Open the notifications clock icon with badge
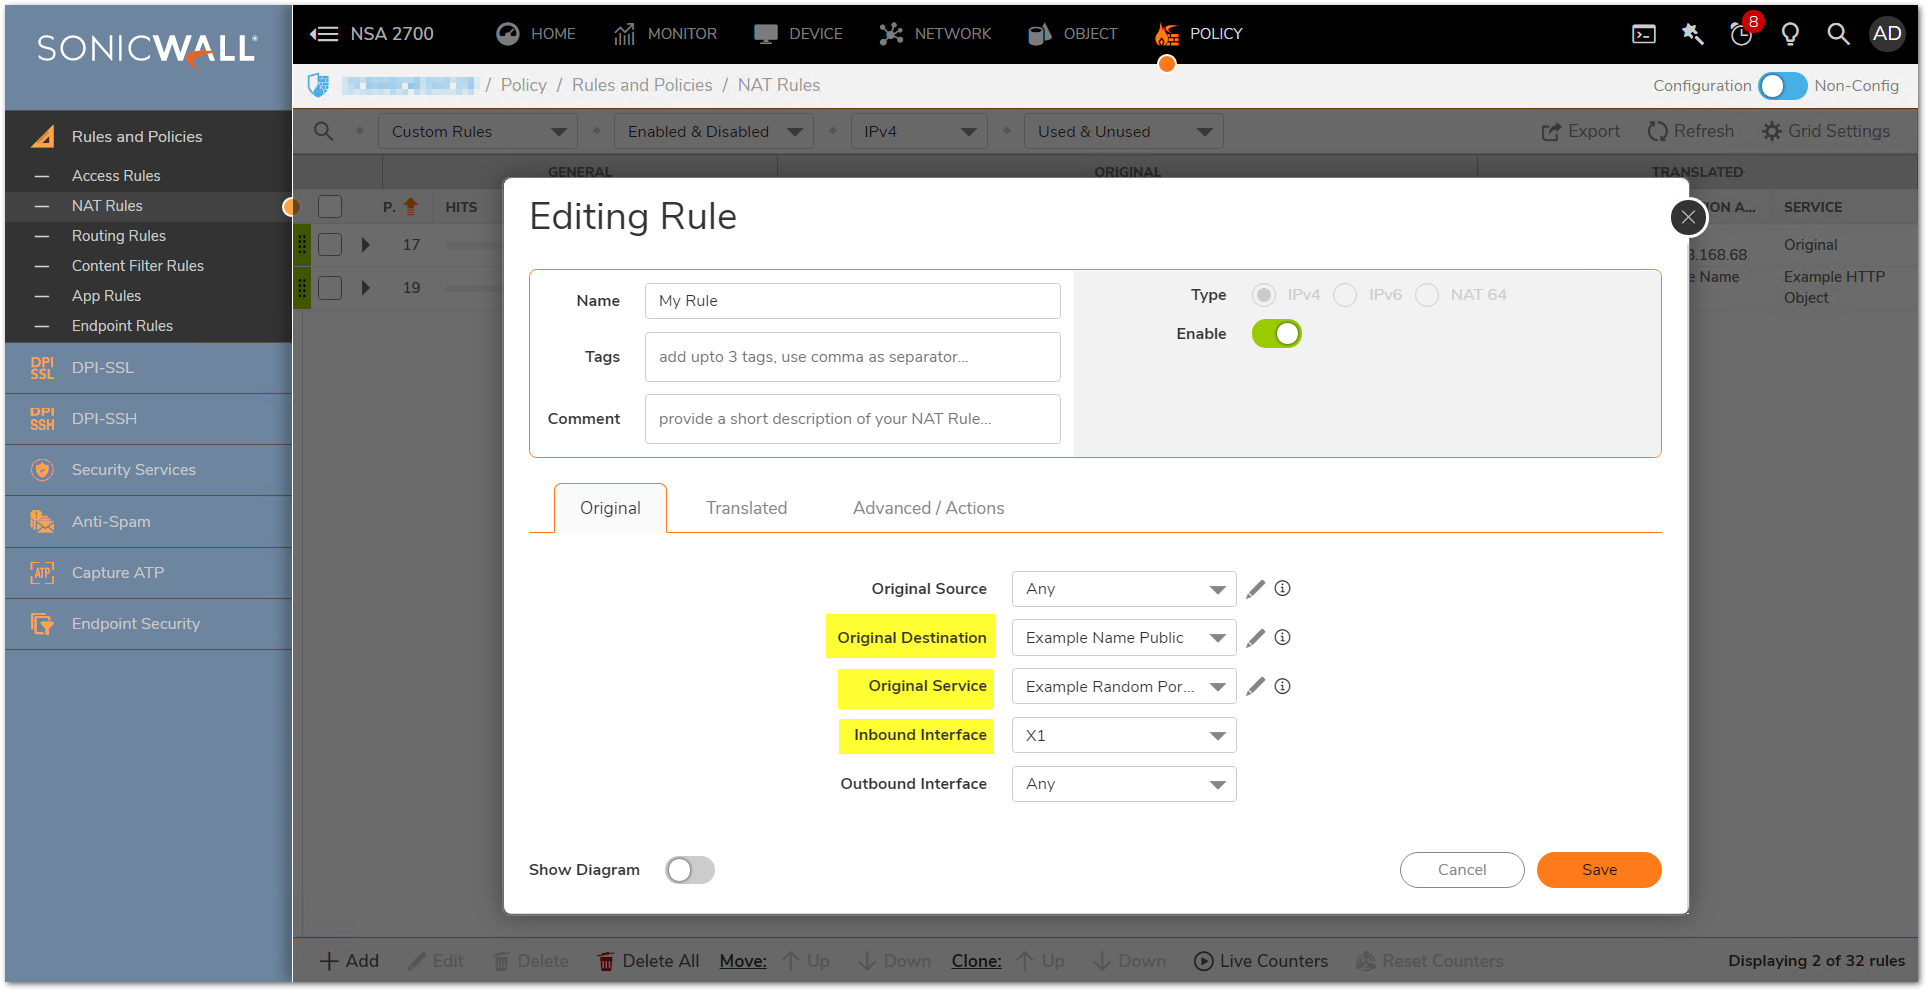 (x=1741, y=34)
